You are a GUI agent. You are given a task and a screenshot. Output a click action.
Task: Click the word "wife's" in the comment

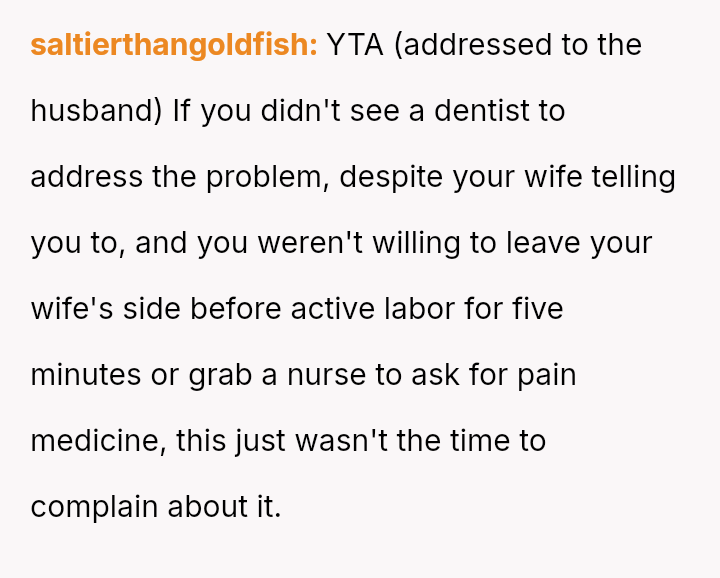(x=72, y=309)
